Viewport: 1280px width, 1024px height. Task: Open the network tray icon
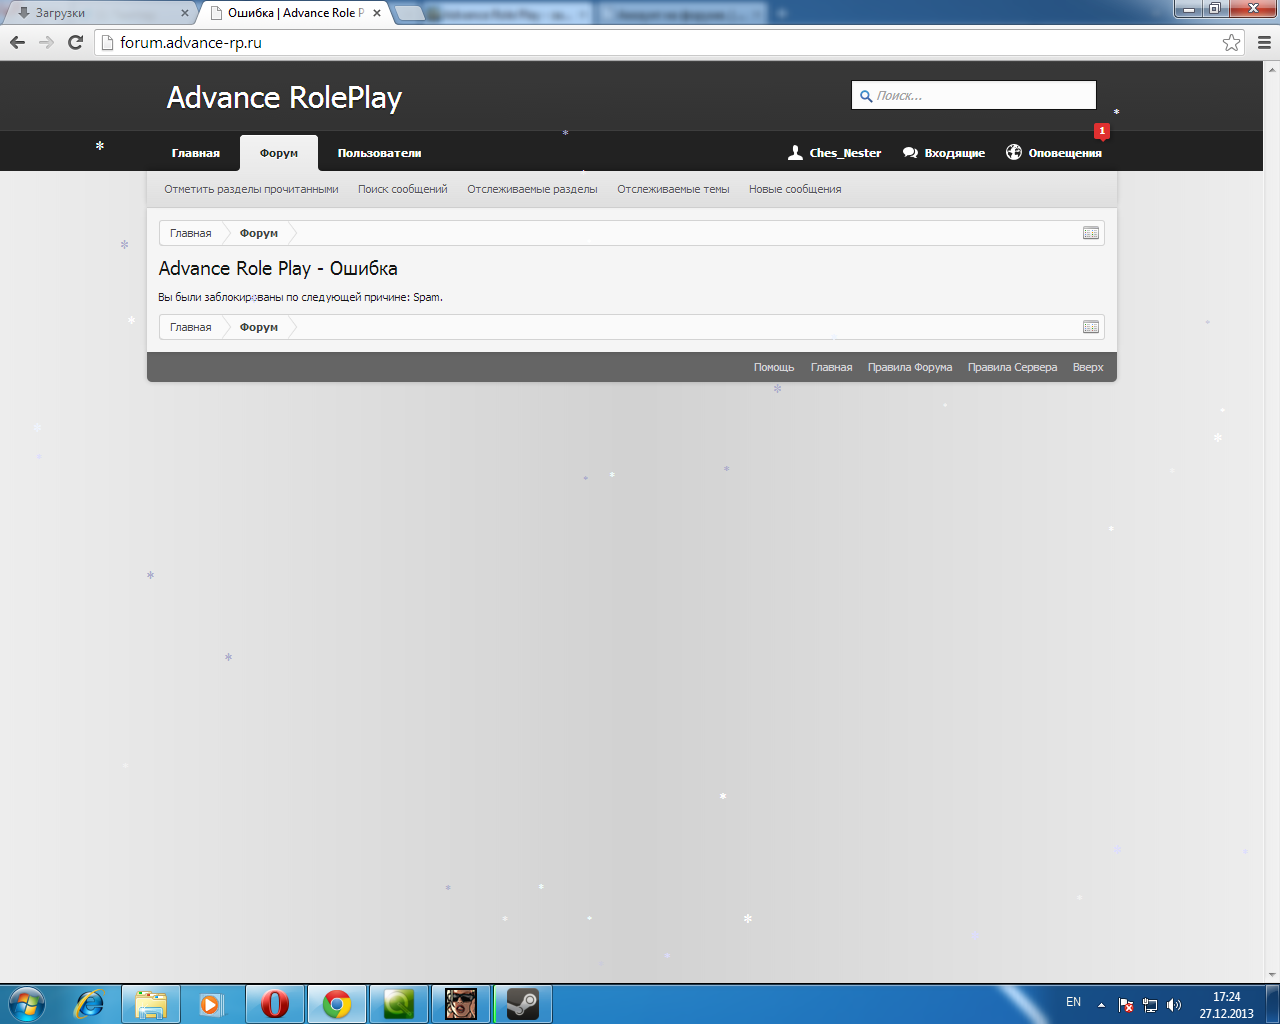pyautogui.click(x=1150, y=1005)
